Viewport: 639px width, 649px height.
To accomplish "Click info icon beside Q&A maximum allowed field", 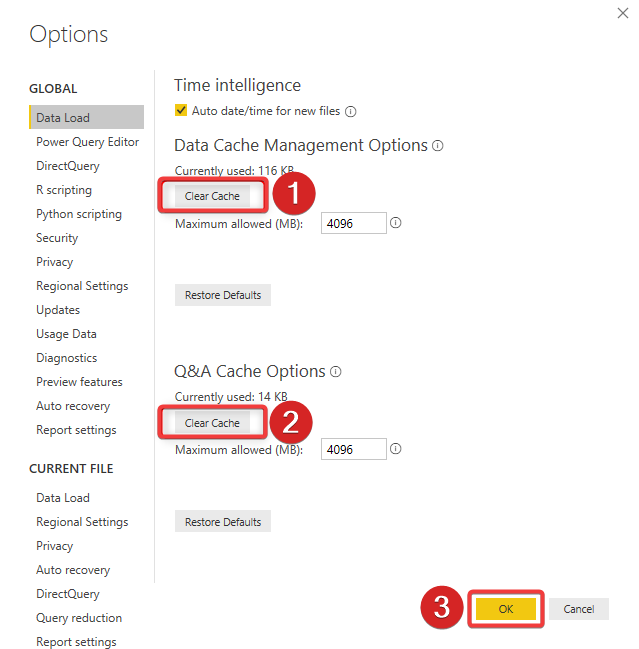I will coord(396,449).
